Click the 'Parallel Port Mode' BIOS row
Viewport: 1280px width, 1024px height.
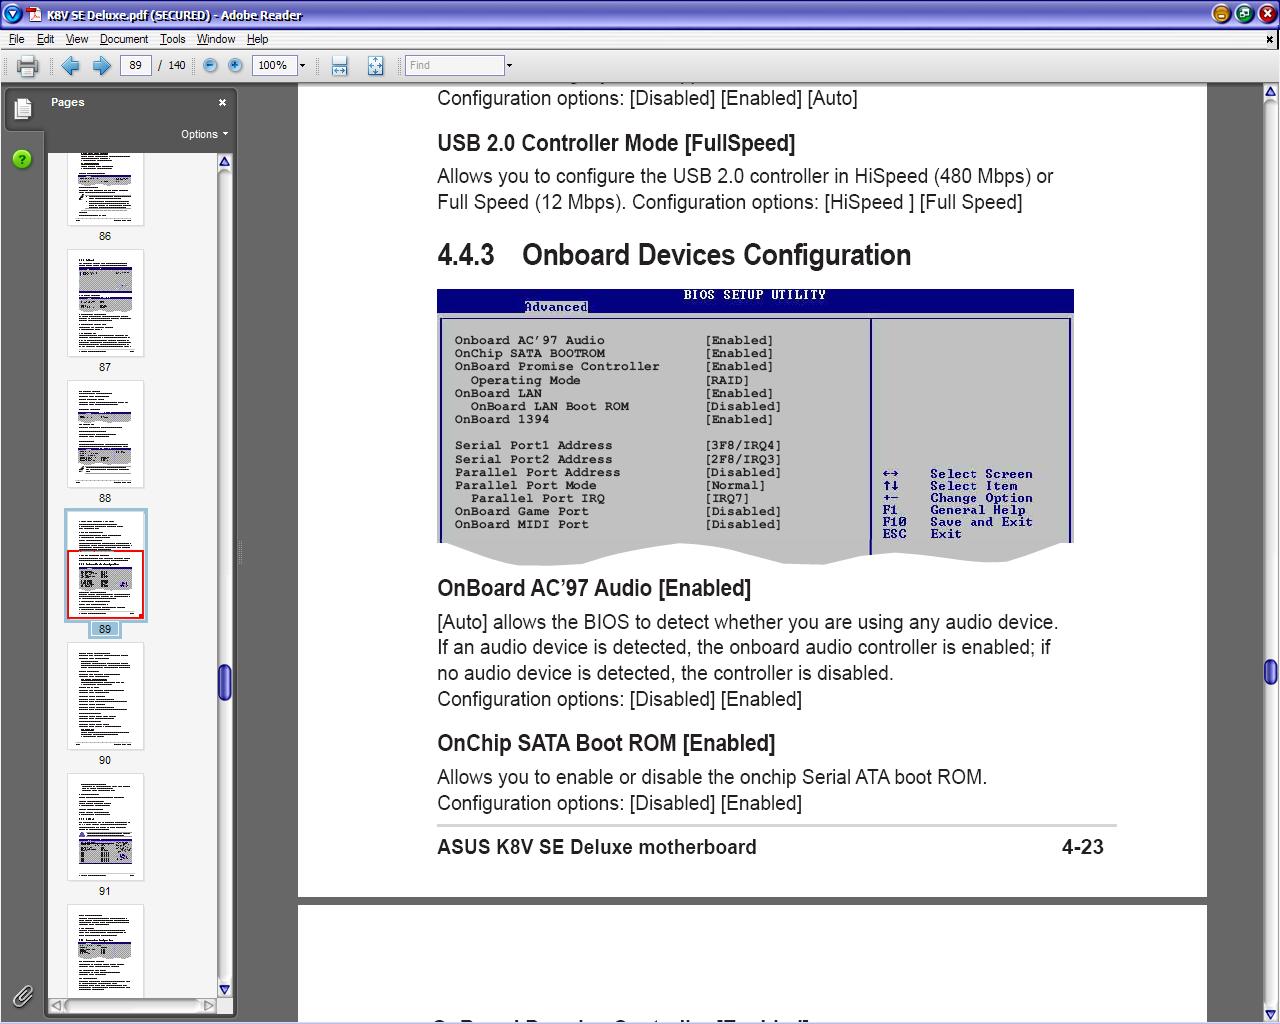(x=610, y=485)
